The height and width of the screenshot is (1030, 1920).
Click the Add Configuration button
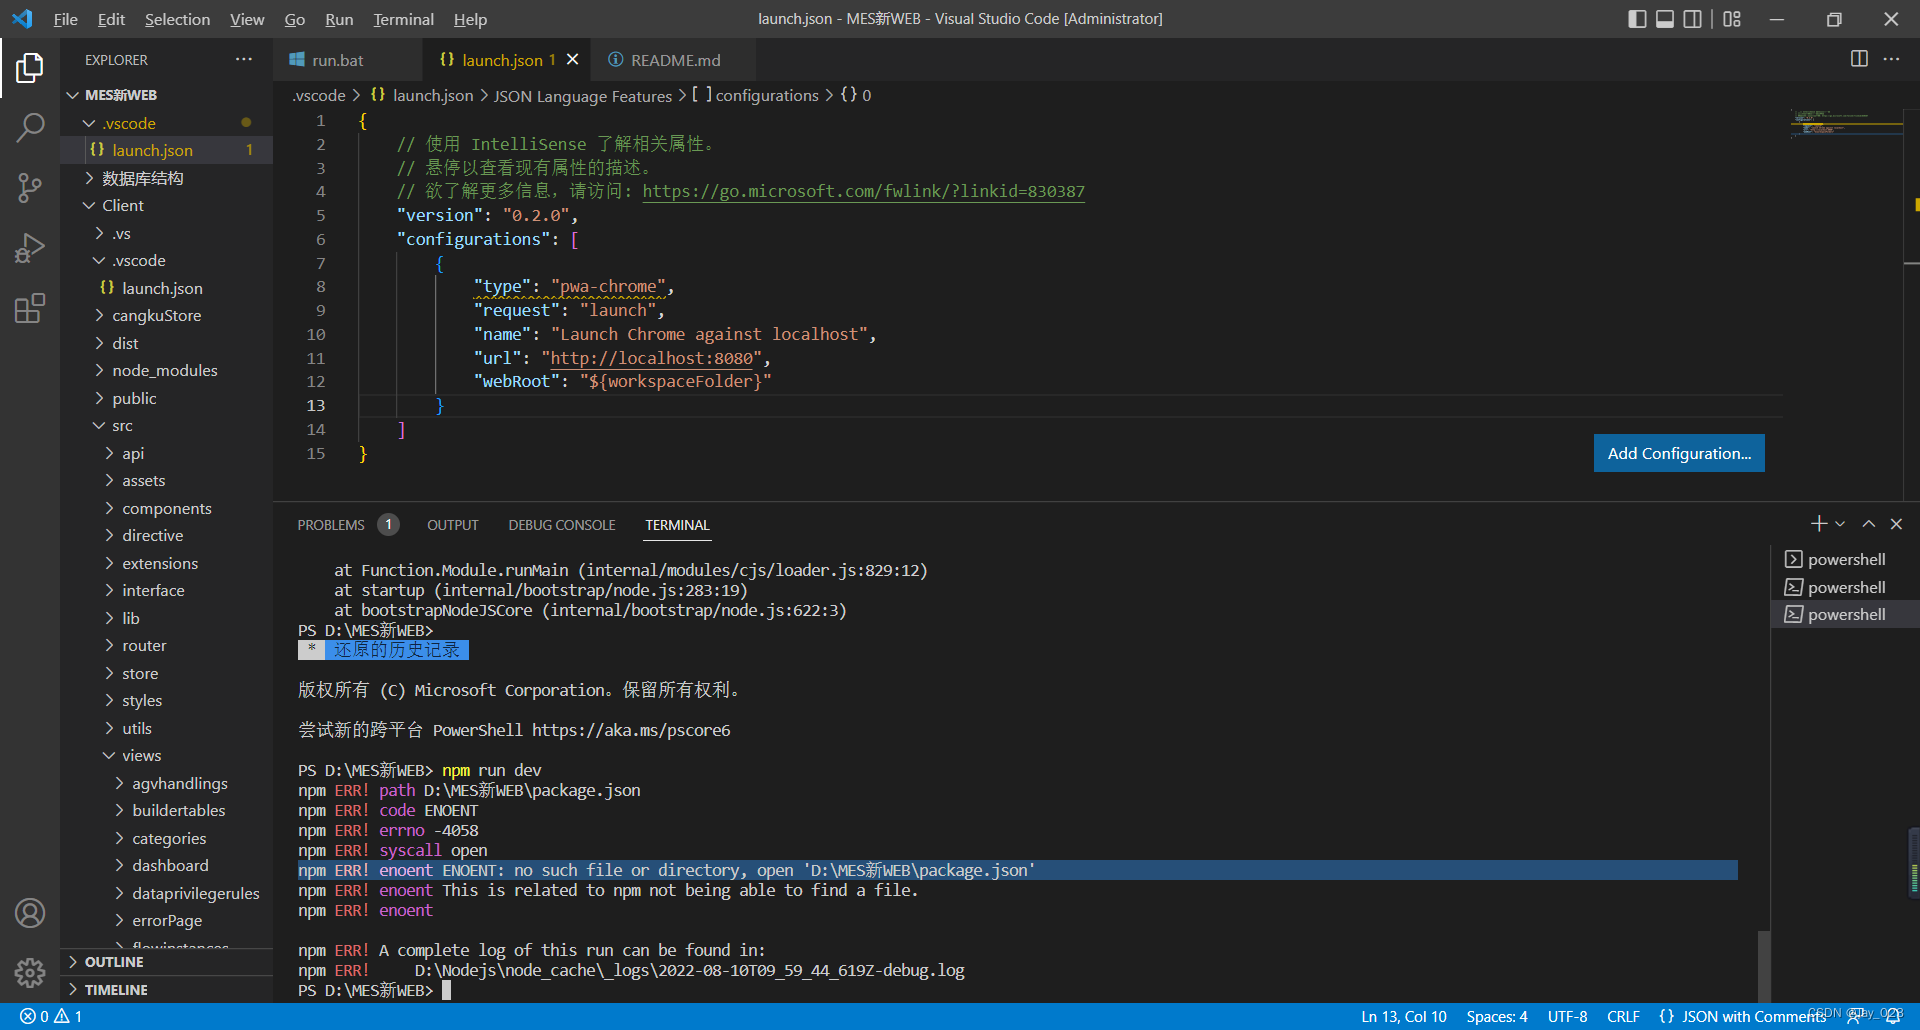[x=1679, y=453]
